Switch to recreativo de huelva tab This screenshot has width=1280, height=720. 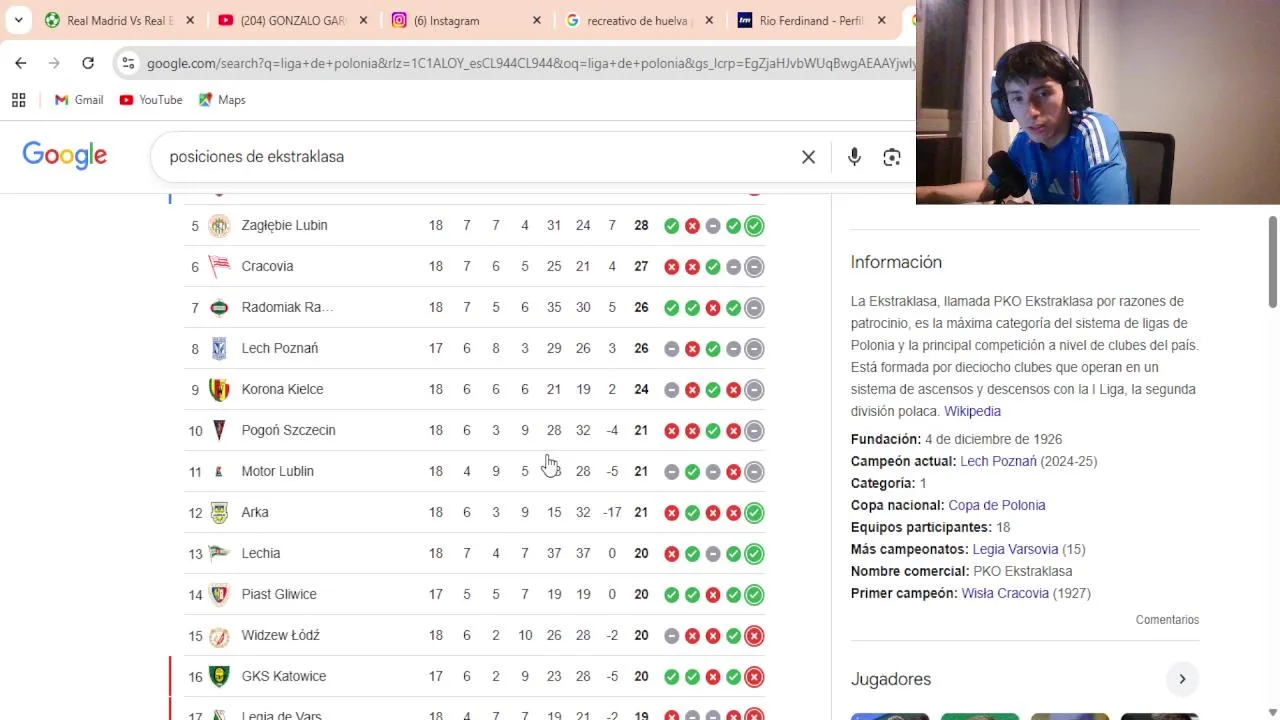point(627,20)
